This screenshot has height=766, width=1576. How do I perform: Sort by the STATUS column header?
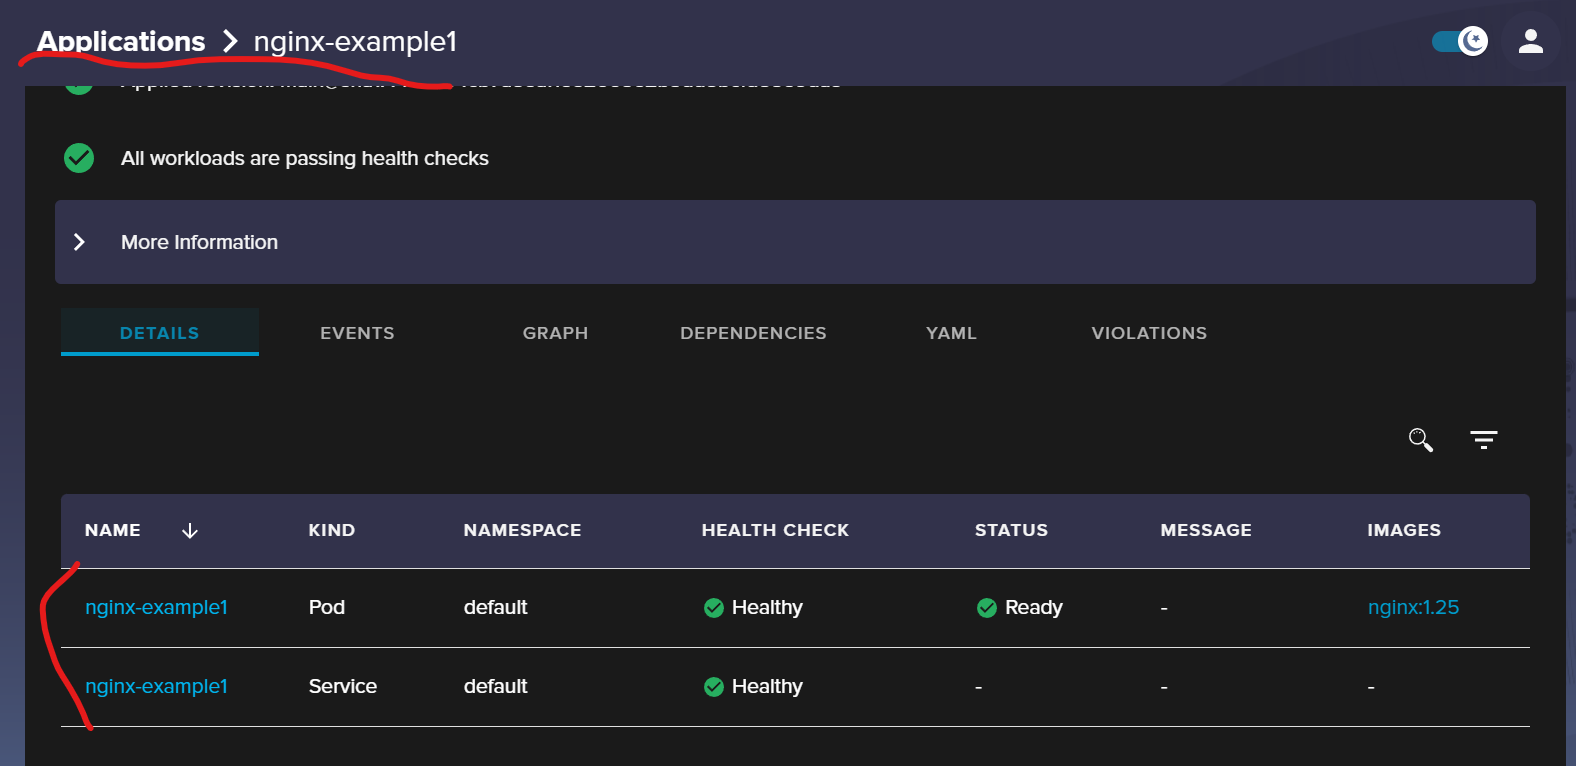click(x=1011, y=530)
